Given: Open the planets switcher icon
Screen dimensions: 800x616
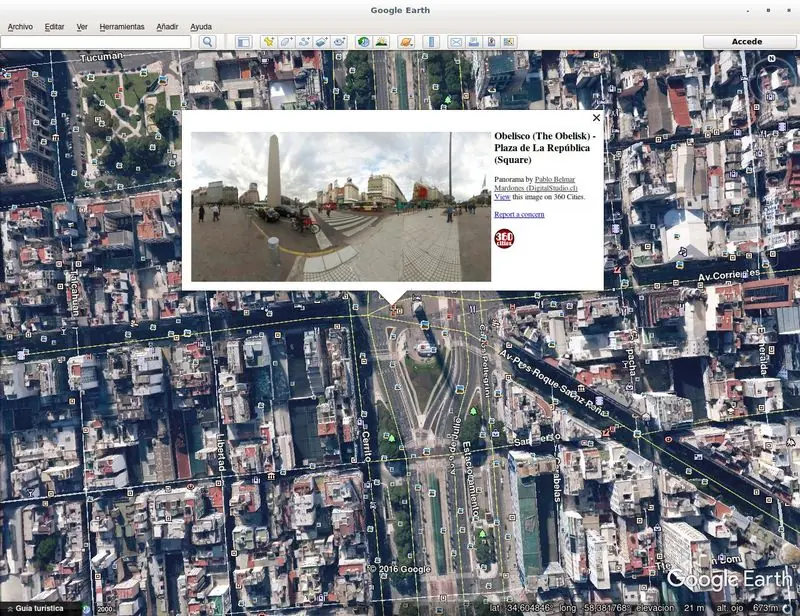Looking at the screenshot, I should point(406,42).
